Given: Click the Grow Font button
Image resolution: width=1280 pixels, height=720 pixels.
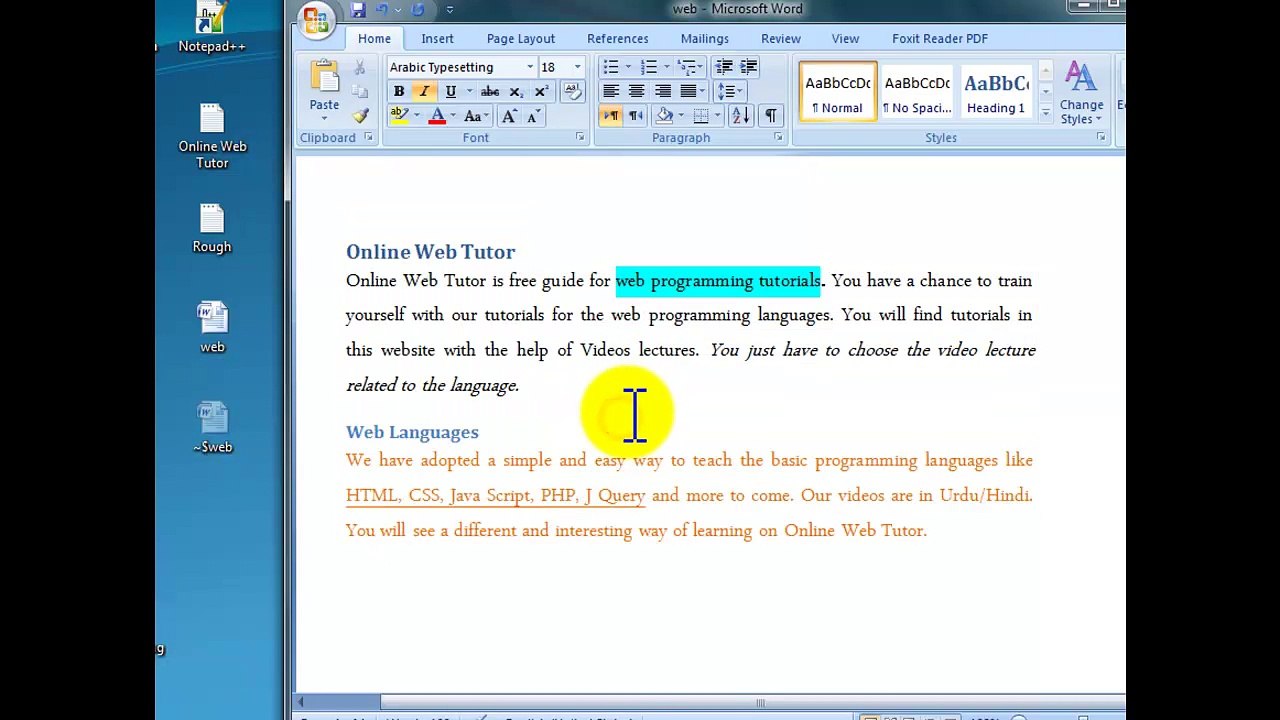Looking at the screenshot, I should pyautogui.click(x=509, y=117).
